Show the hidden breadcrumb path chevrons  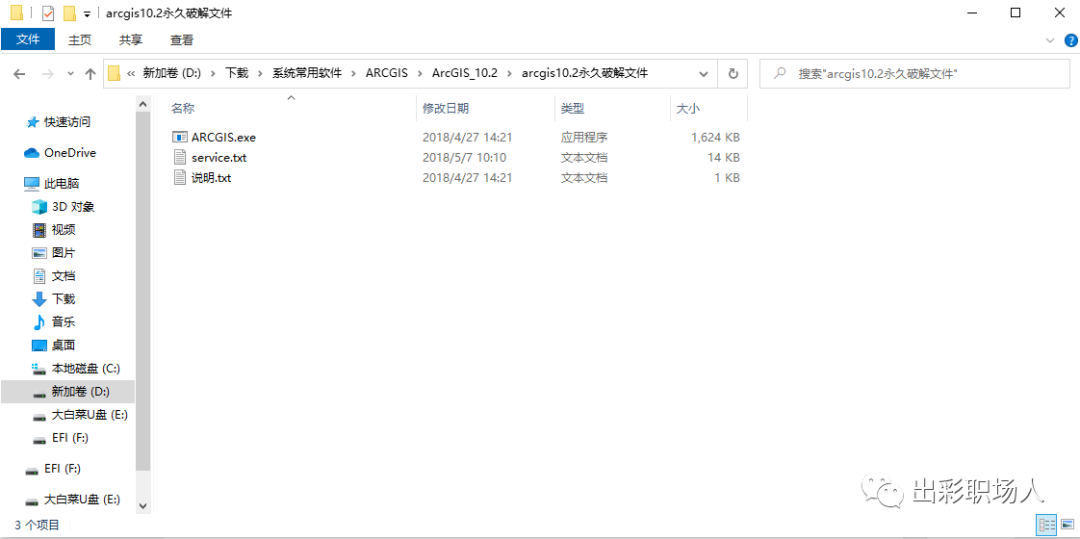tap(131, 74)
